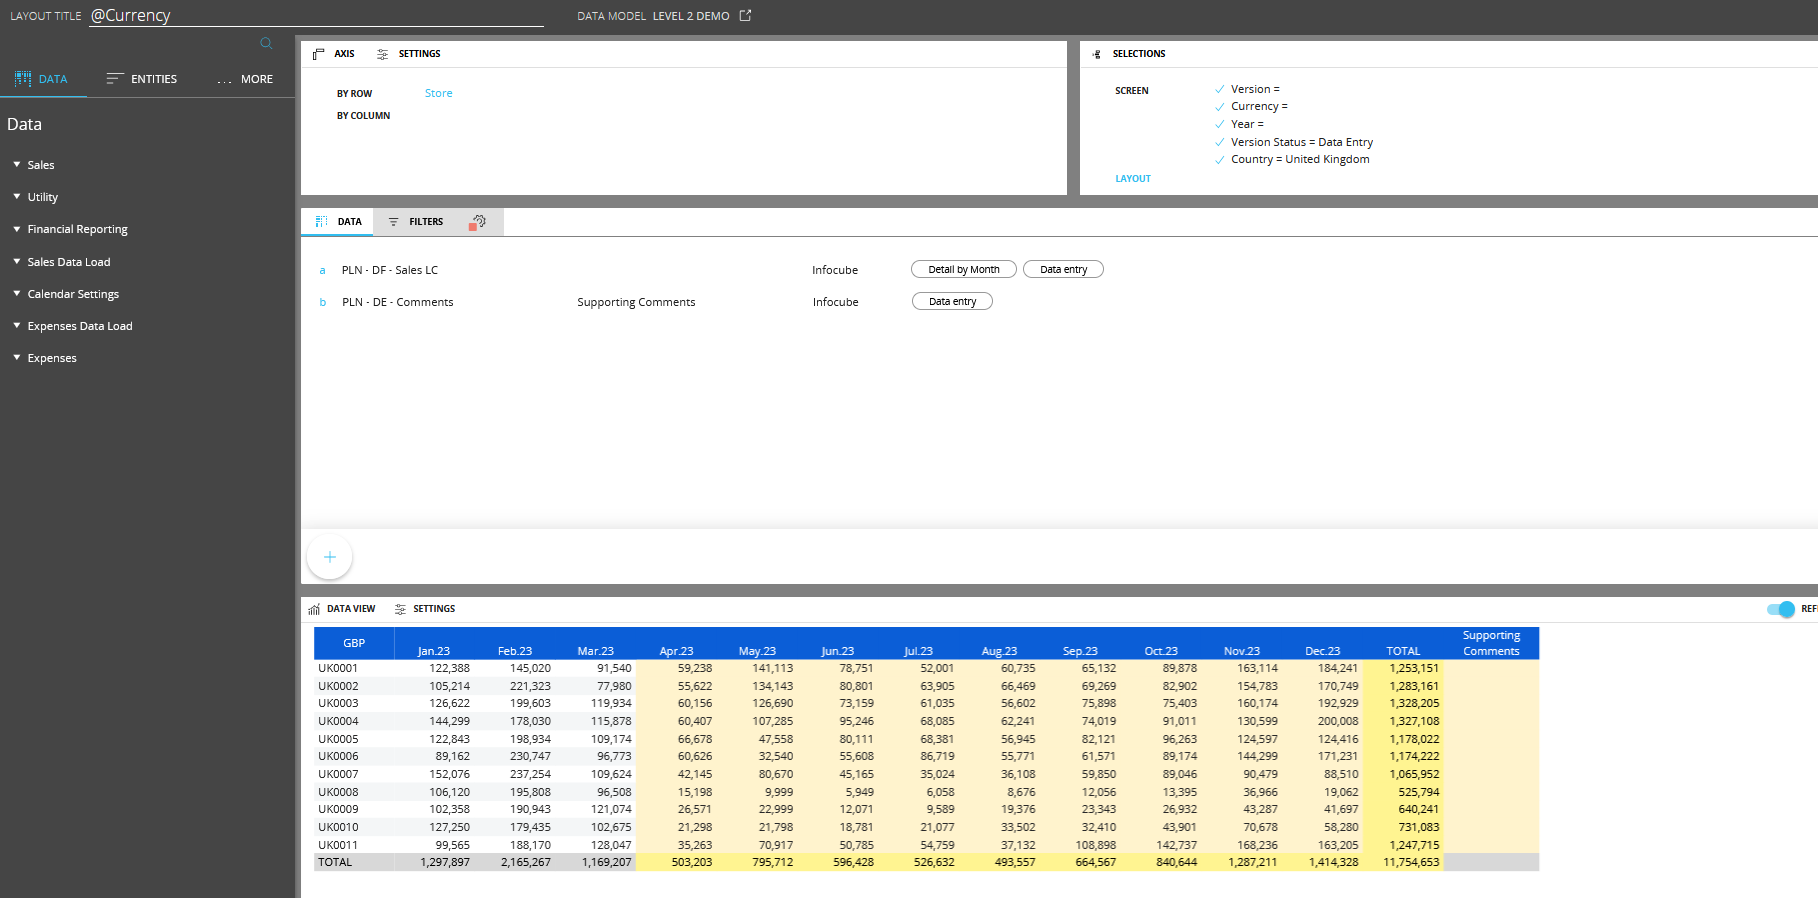Click the Selections panel icon
Image resolution: width=1818 pixels, height=898 pixels.
click(1097, 54)
